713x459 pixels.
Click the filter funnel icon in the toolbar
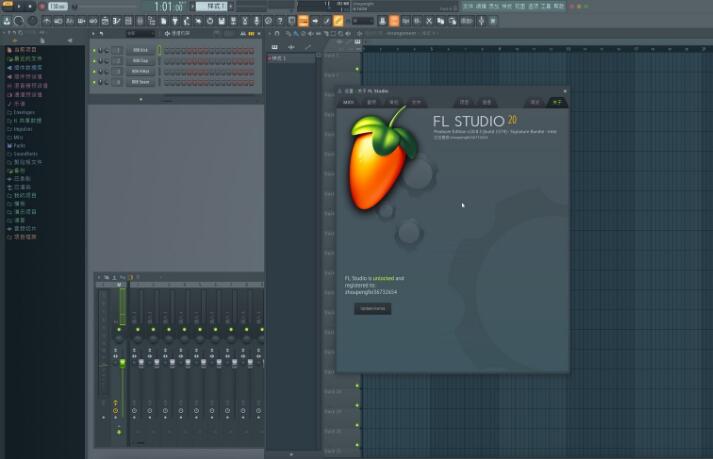coord(175,21)
